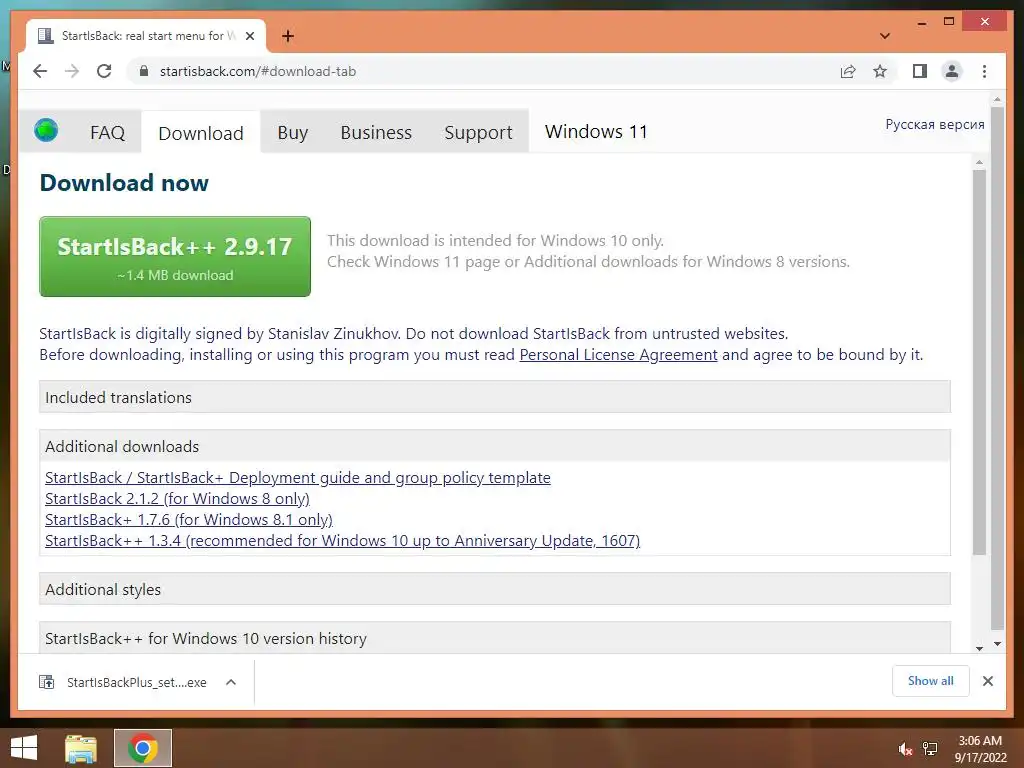Download StartIsBack 2.1.2 for Windows 8
The width and height of the screenshot is (1024, 768).
click(177, 498)
